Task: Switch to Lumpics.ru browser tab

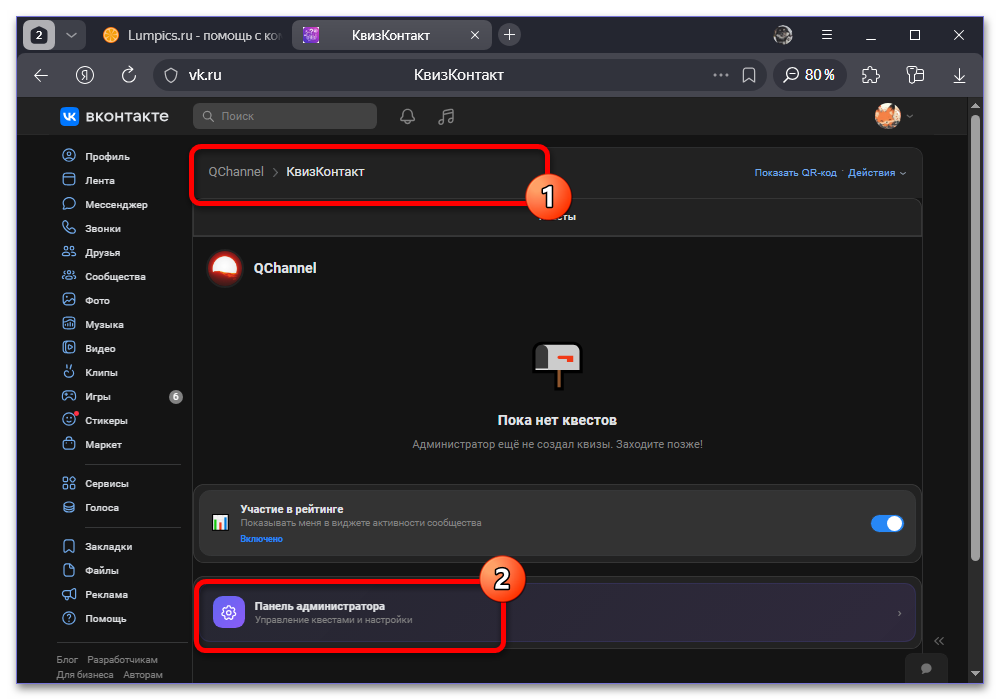Action: pos(191,35)
